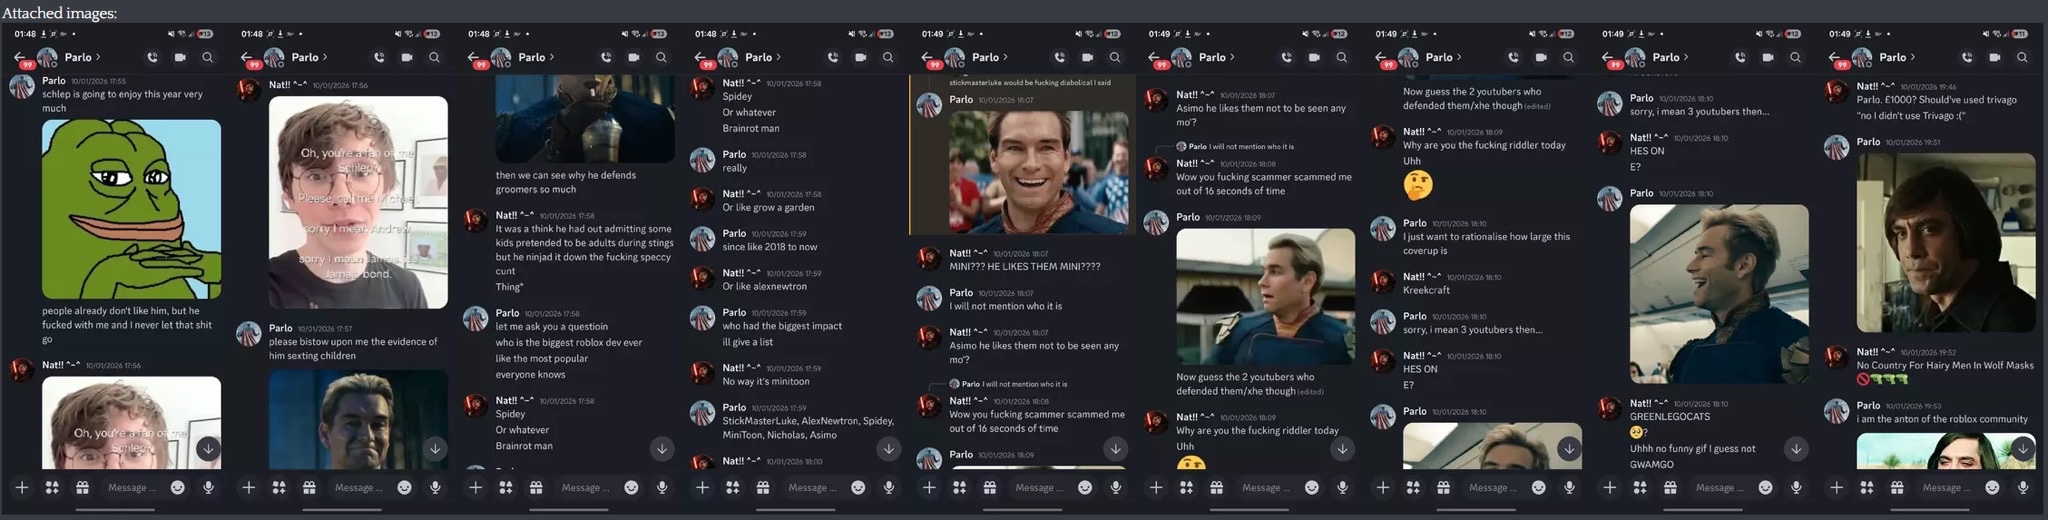This screenshot has width=2048, height=520.
Task: Start voice call in Pepe frog screenshot
Action: point(152,58)
